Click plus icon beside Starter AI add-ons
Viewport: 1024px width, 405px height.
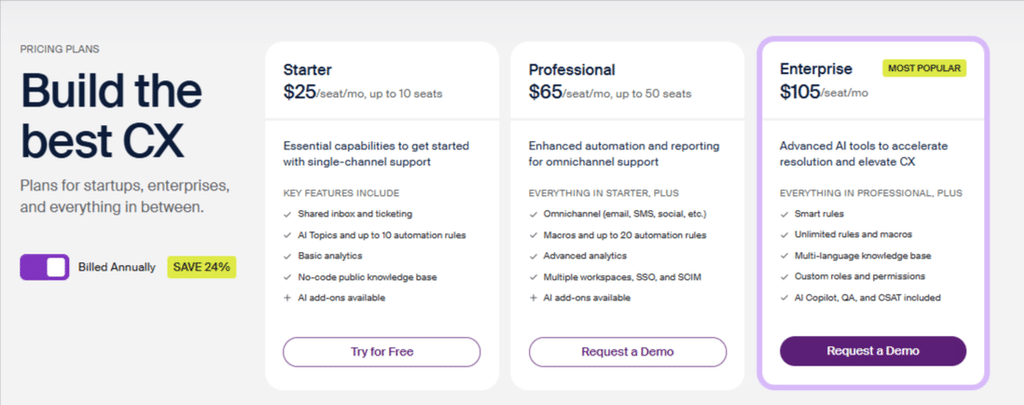pyautogui.click(x=287, y=297)
